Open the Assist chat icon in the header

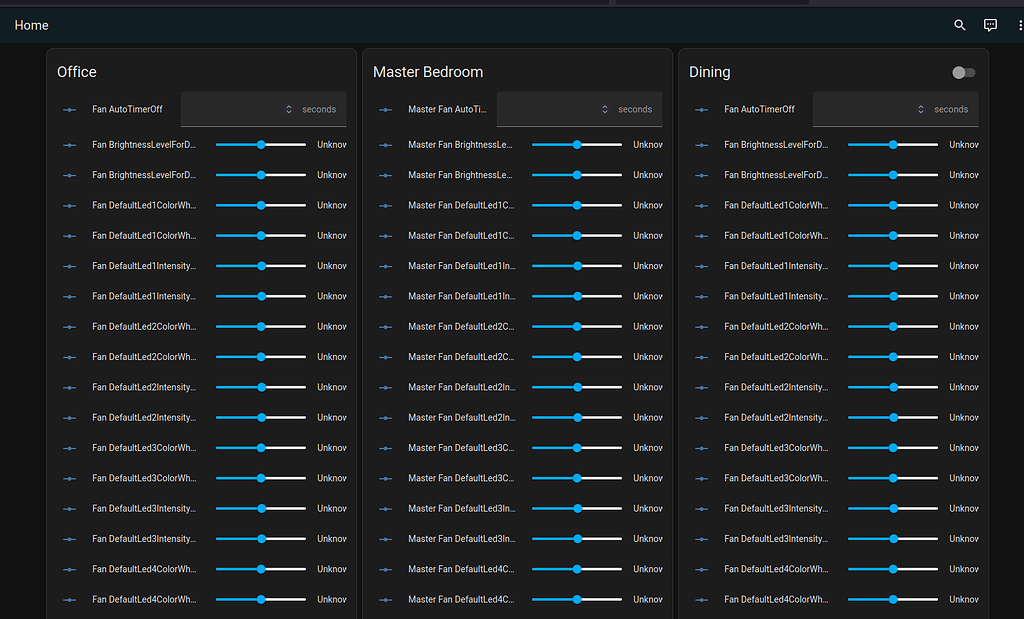point(990,25)
